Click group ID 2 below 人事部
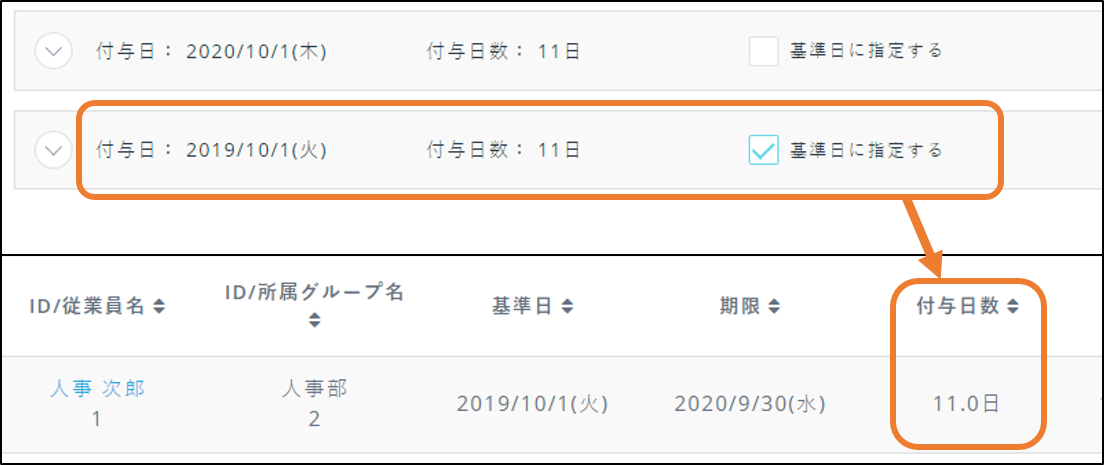The image size is (1104, 465). tap(314, 419)
